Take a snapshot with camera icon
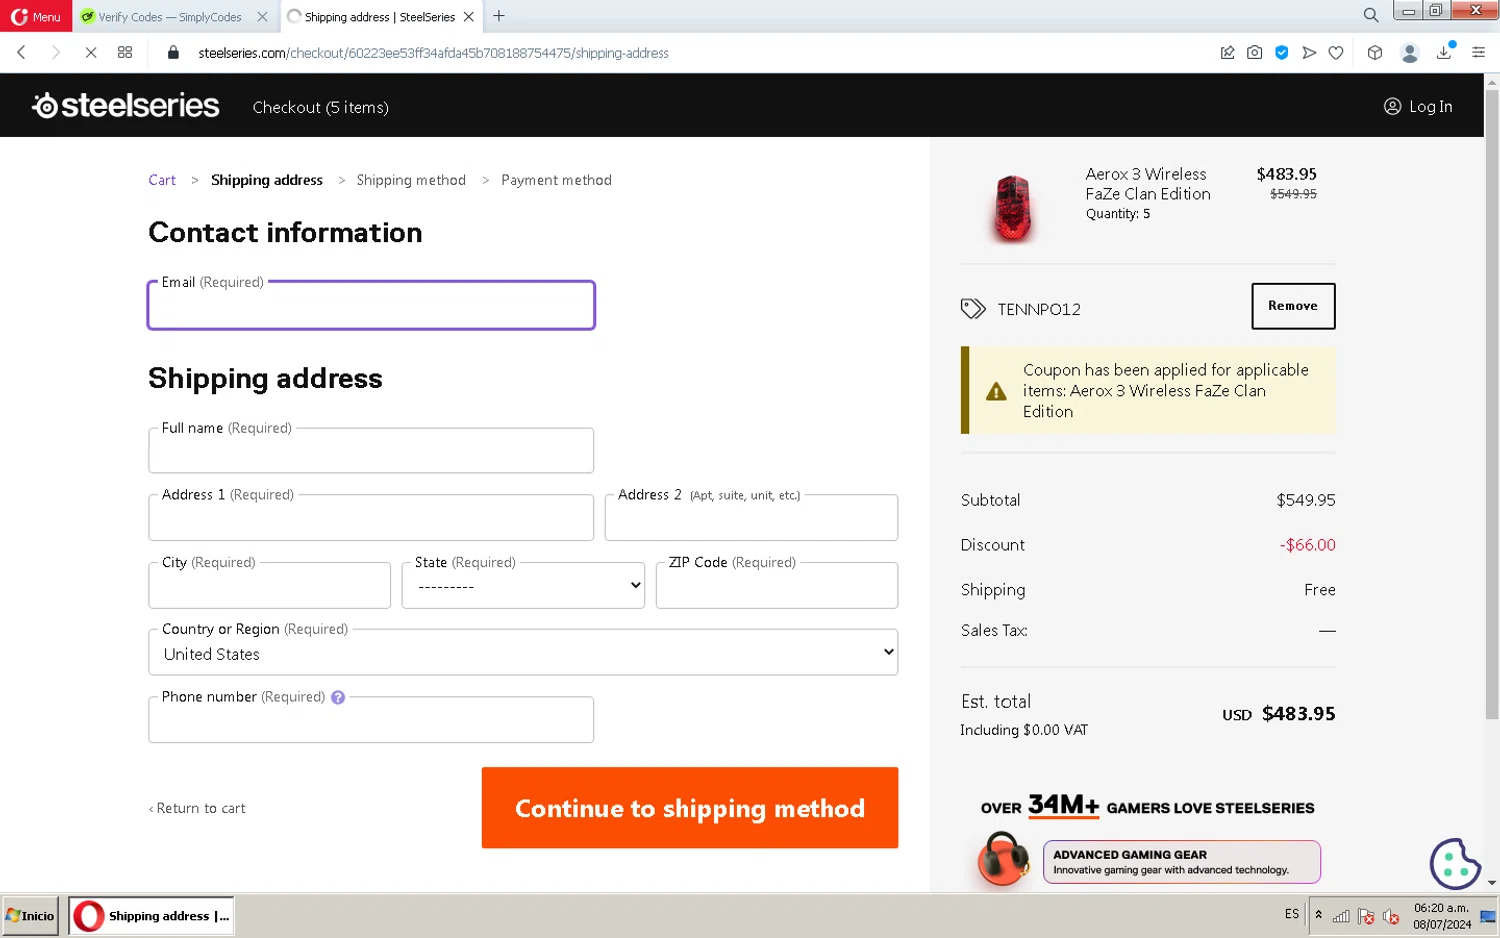Screen dimensions: 1500x938 click(x=1254, y=53)
